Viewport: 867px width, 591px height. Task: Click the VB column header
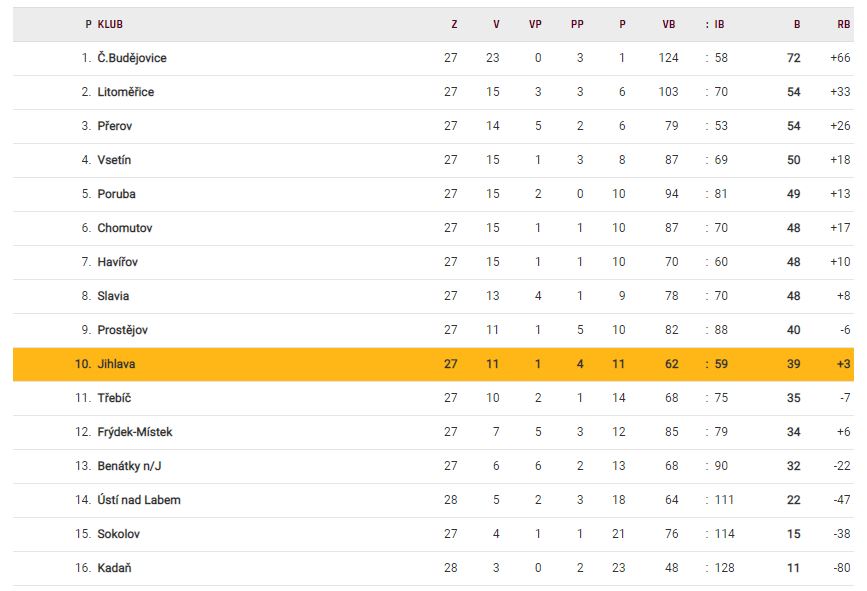pos(668,24)
